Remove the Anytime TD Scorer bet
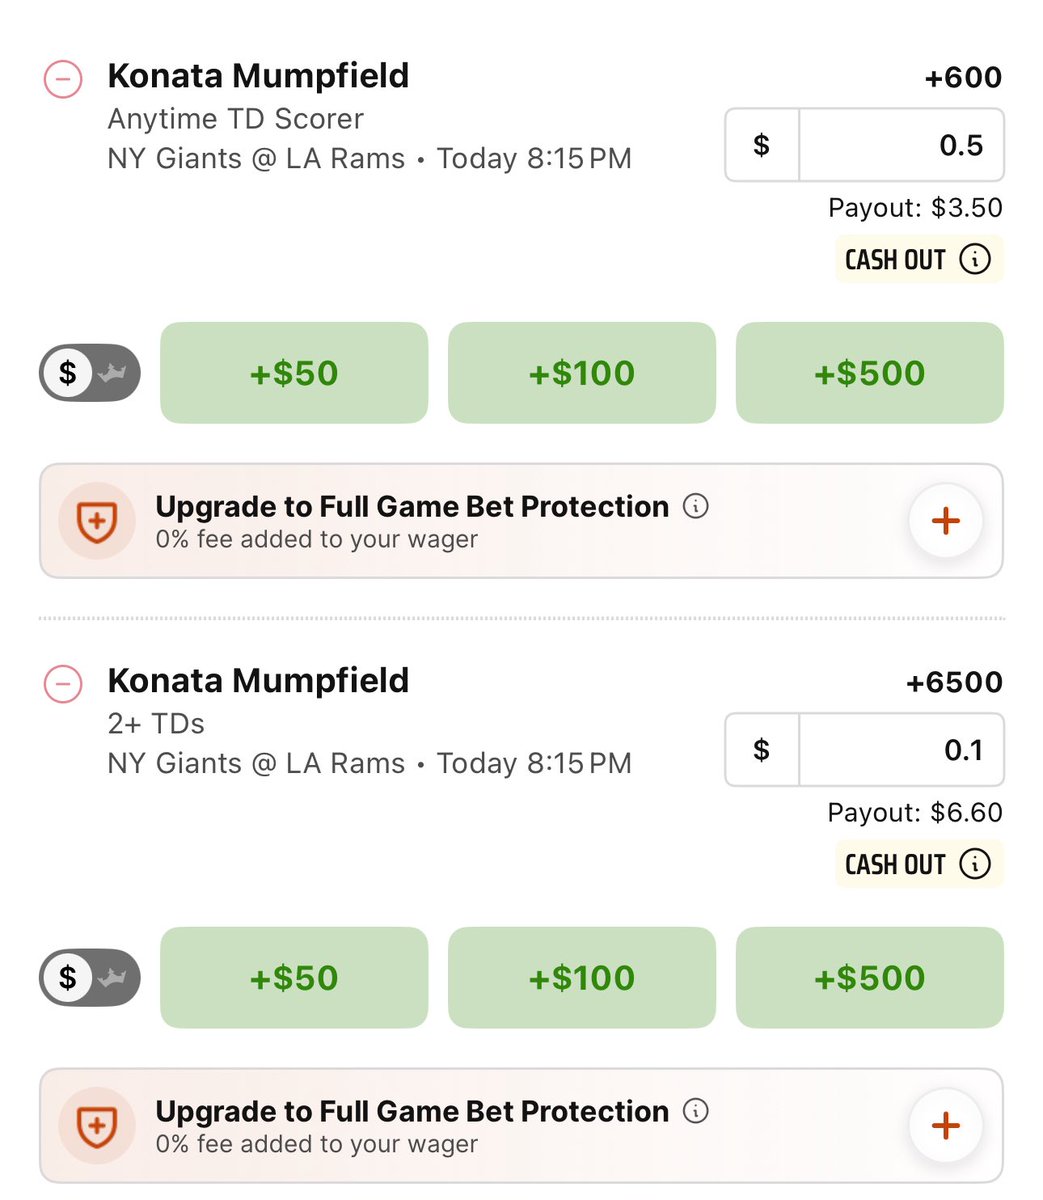The height and width of the screenshot is (1200, 1043). pyautogui.click(x=62, y=78)
